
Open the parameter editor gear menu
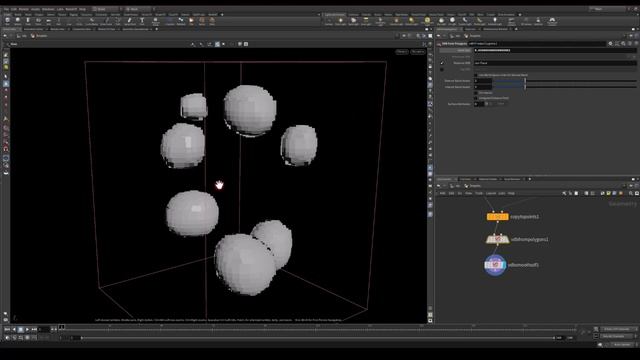pos(610,43)
